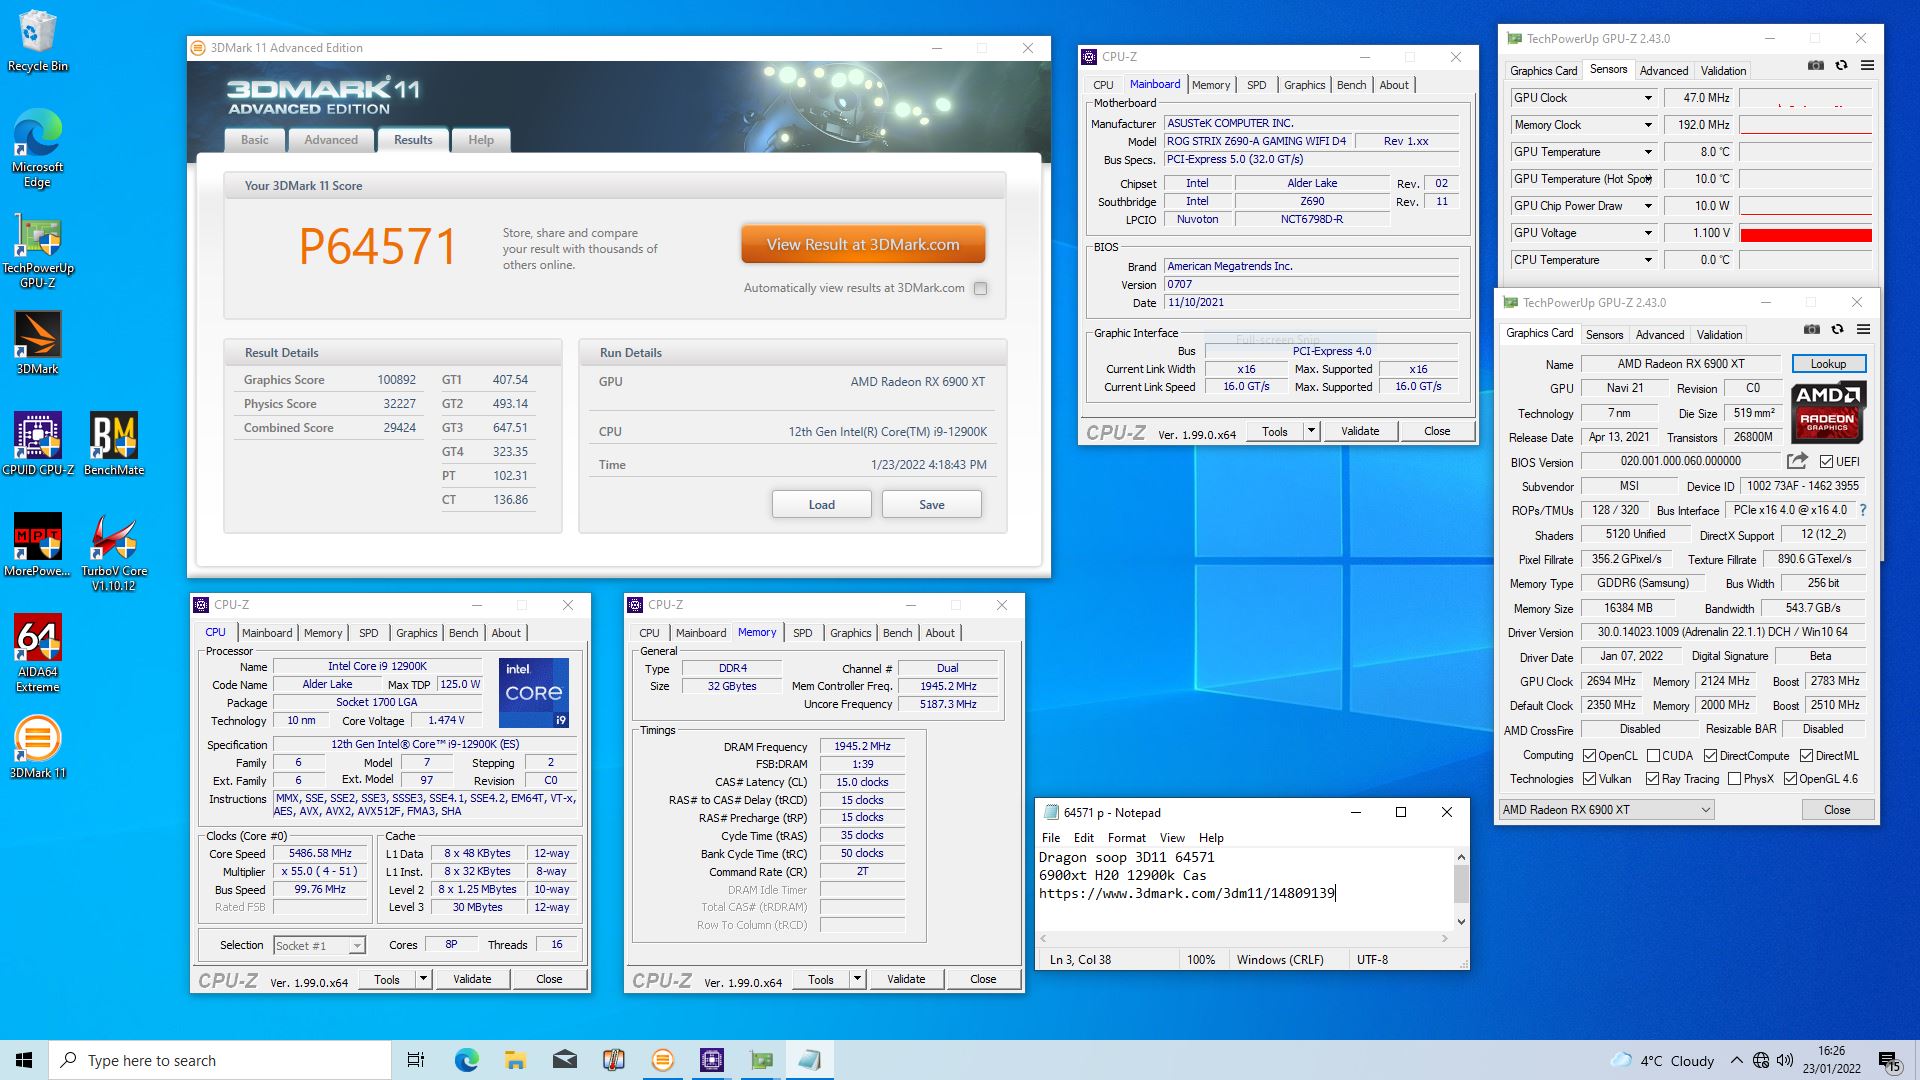The image size is (1920, 1080).
Task: Click Notepad horizontal scrollbar track
Action: click(x=1244, y=938)
